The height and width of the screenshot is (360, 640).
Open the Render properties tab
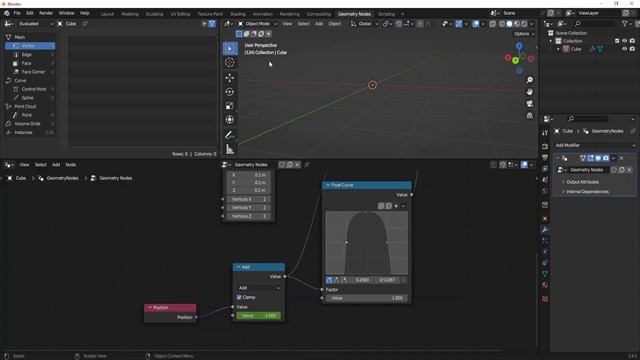click(x=545, y=146)
